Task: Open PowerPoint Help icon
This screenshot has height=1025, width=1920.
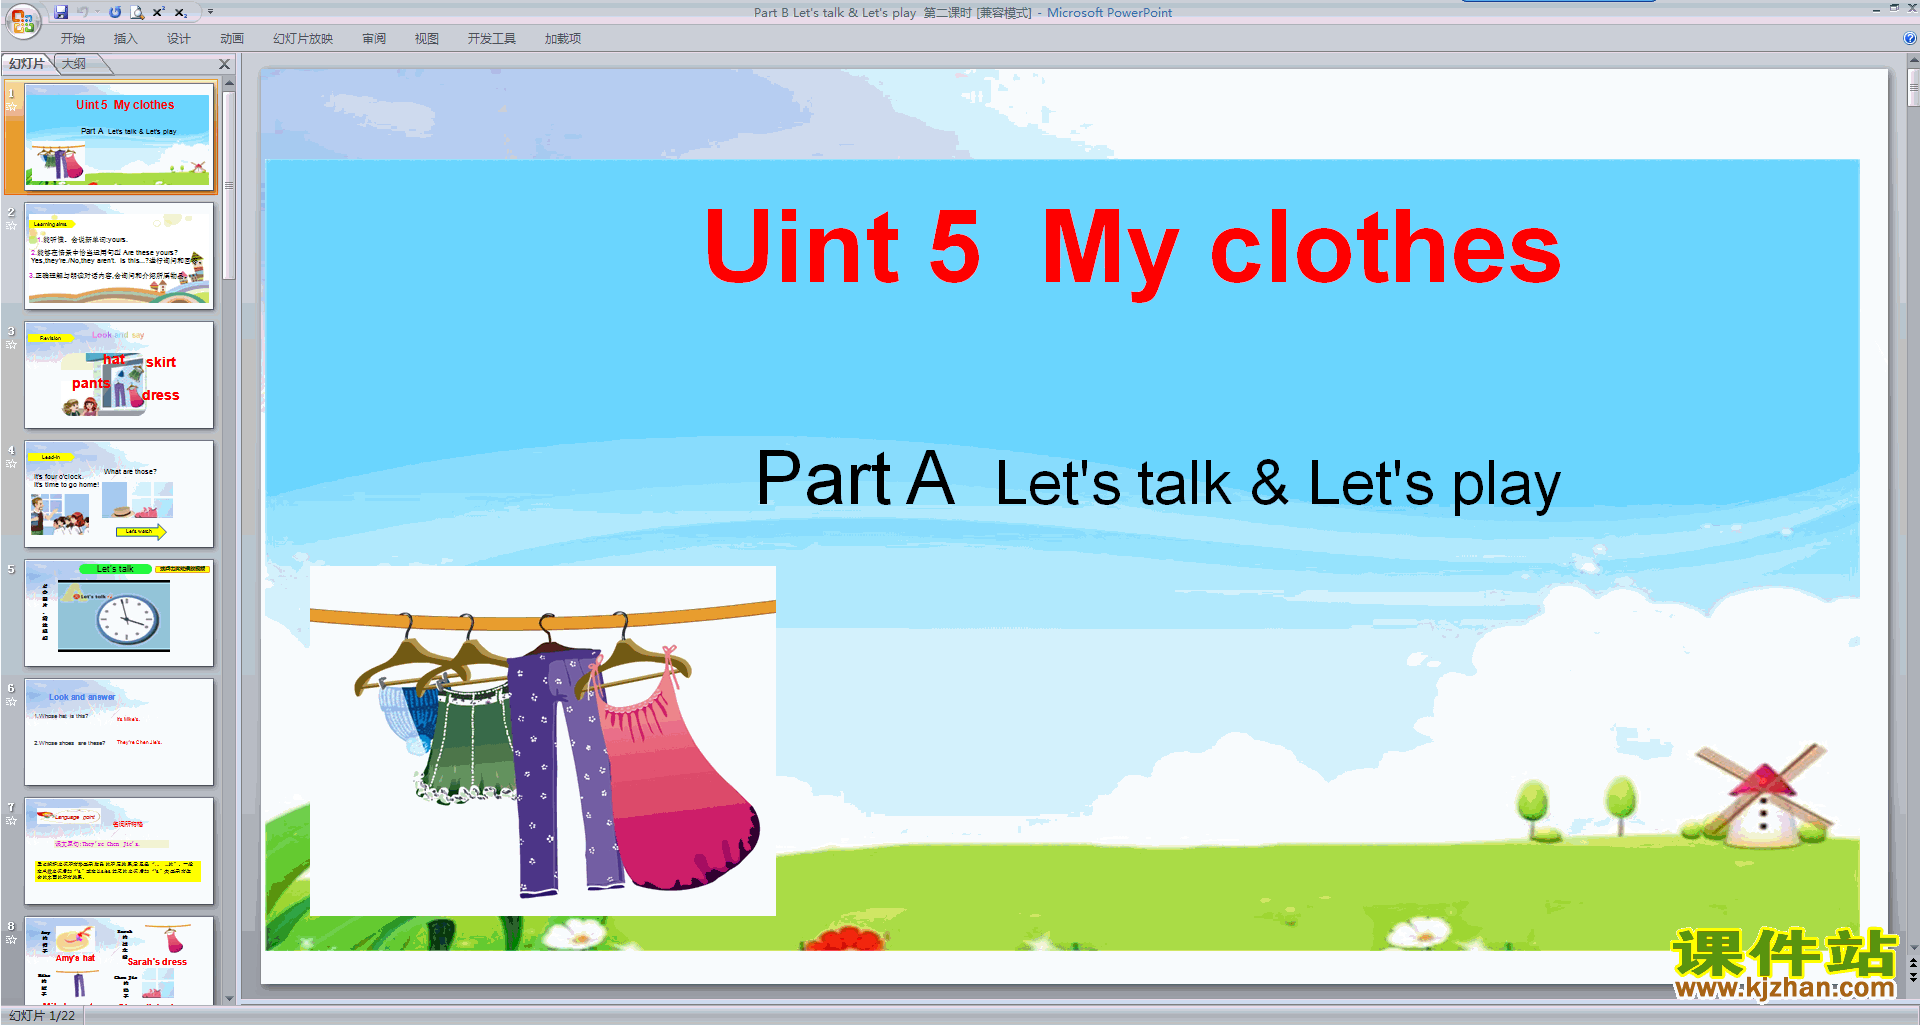Action: (x=1910, y=38)
